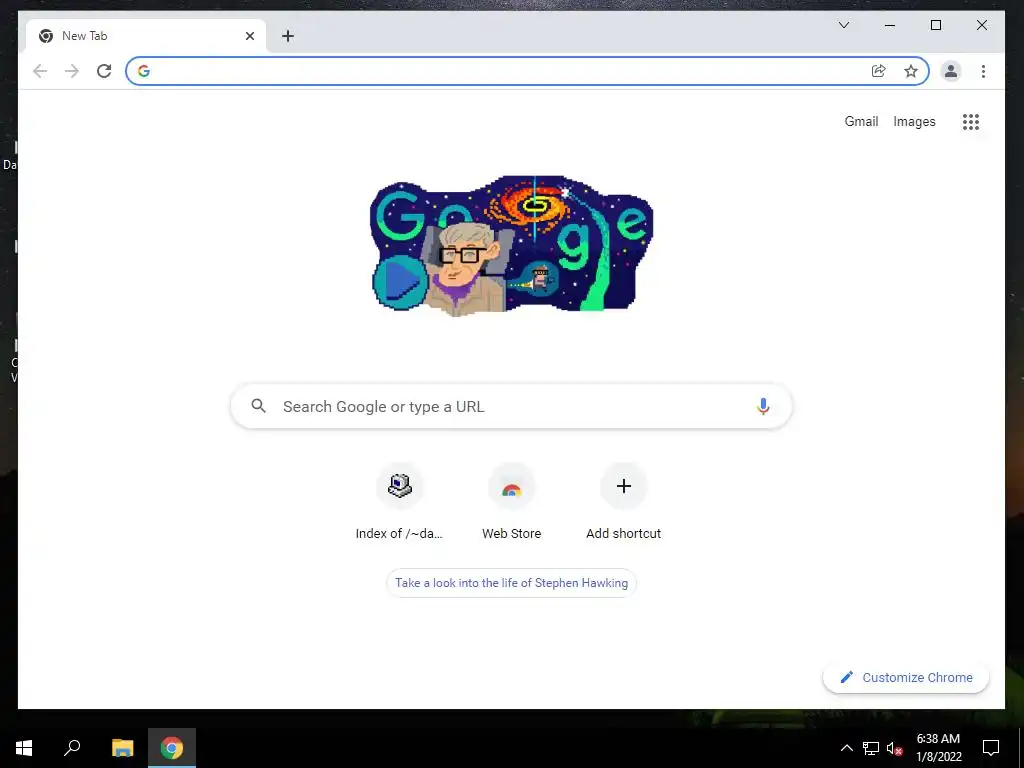Start voice search with microphone icon
Viewport: 1024px width, 768px height.
(763, 406)
